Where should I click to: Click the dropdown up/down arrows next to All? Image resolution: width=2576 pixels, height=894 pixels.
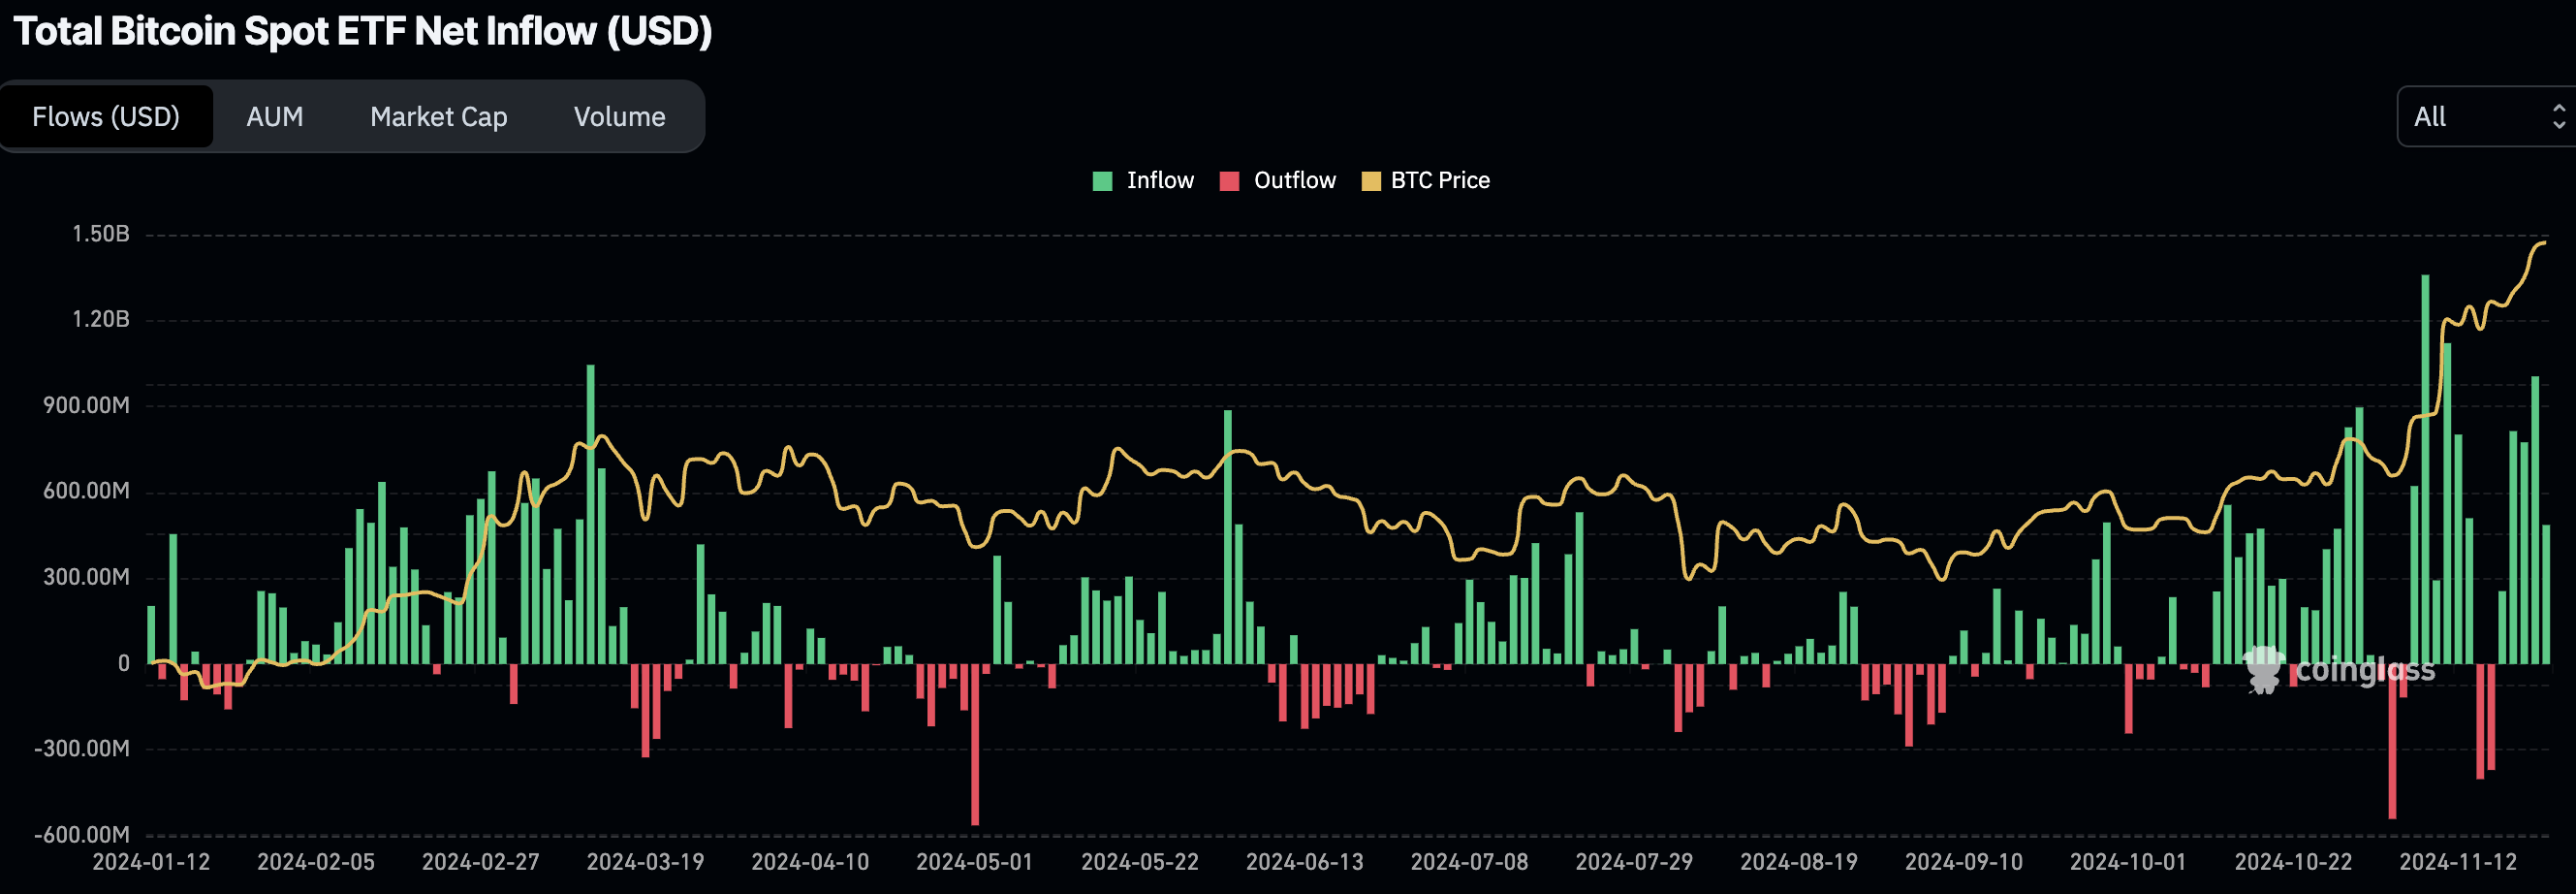click(x=2558, y=117)
